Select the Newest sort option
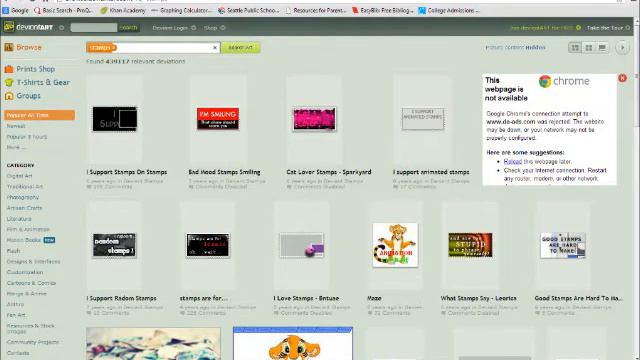Viewport: 640px width, 360px height. point(16,126)
